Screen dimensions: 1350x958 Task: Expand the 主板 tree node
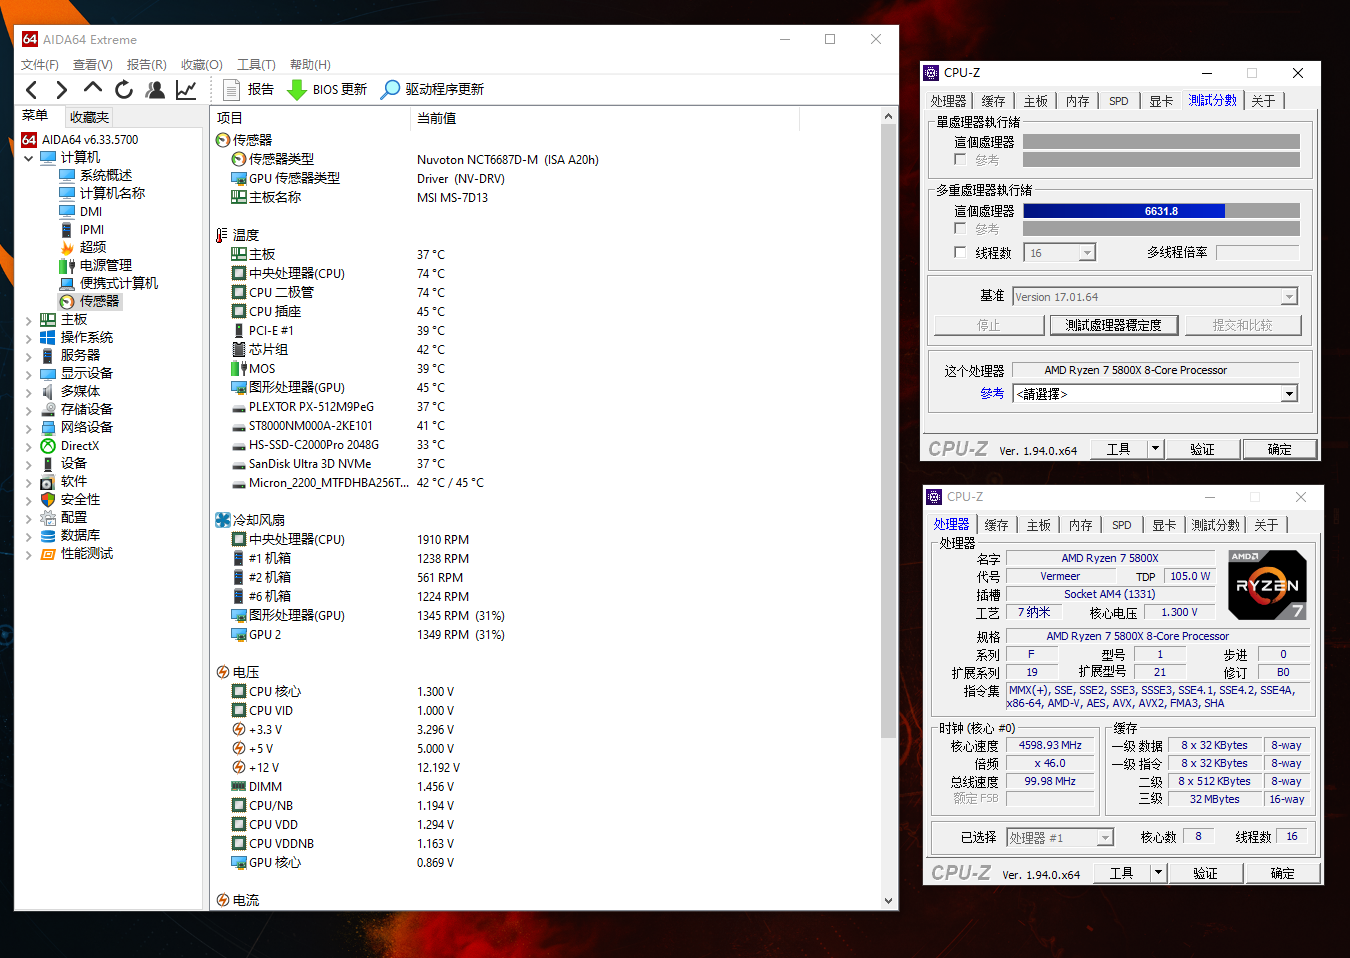(x=28, y=320)
